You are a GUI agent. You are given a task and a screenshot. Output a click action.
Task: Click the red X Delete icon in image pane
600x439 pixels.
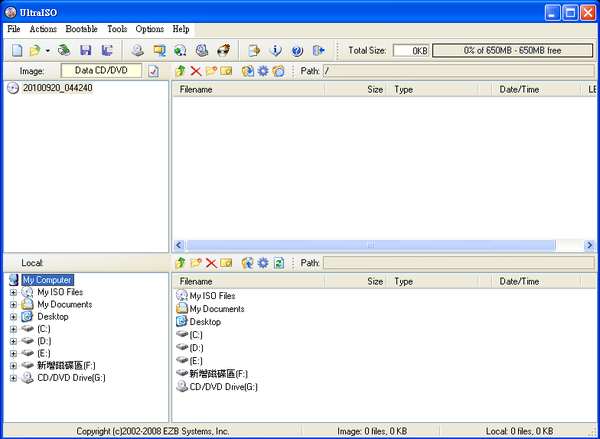tap(196, 71)
